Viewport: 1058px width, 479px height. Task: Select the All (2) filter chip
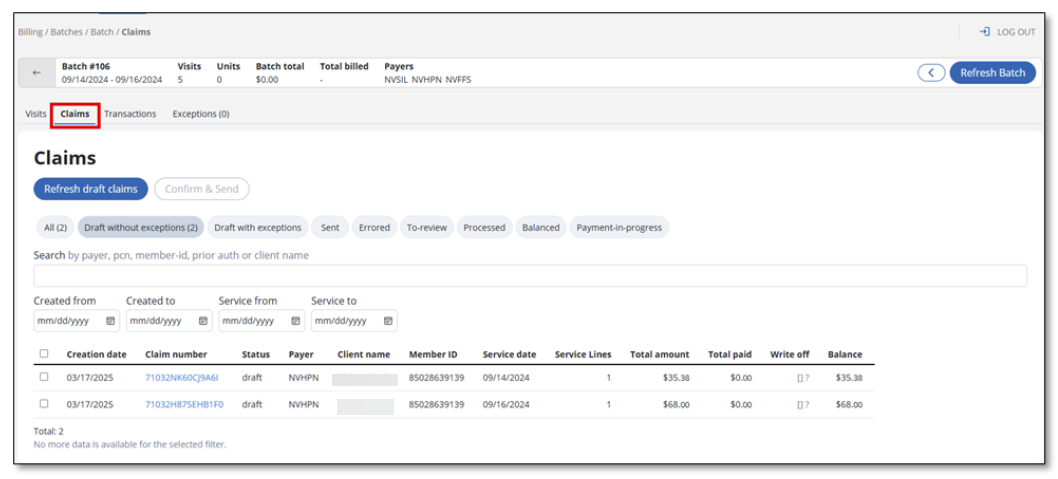(x=55, y=228)
